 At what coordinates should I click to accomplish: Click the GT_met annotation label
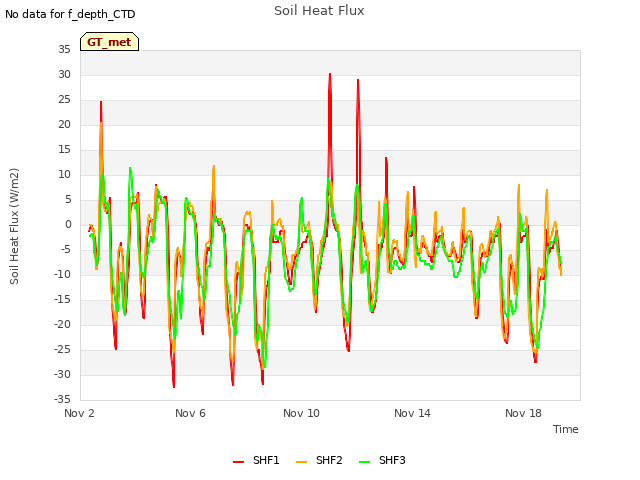tap(109, 42)
